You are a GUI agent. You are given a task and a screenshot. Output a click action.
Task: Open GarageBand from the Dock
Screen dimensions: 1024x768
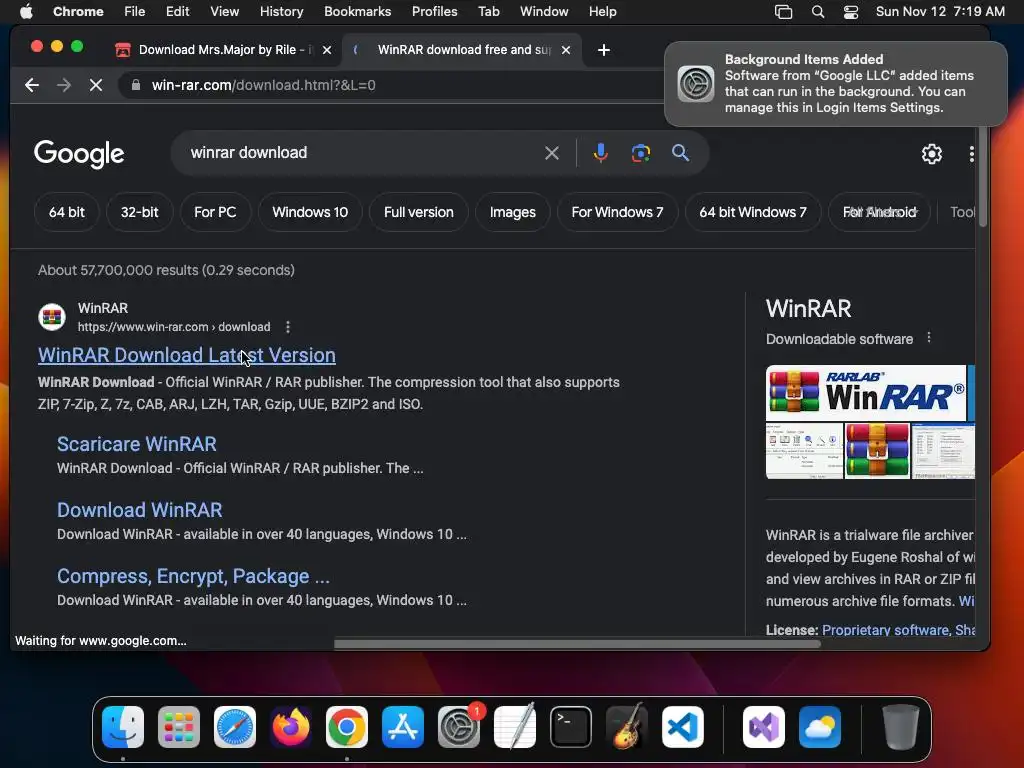[x=627, y=726]
